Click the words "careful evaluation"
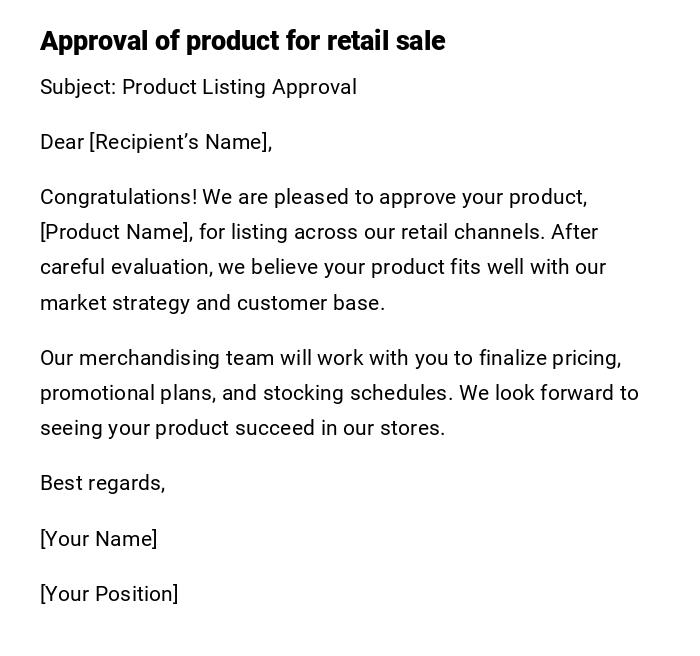The height and width of the screenshot is (656, 700). pyautogui.click(x=125, y=267)
